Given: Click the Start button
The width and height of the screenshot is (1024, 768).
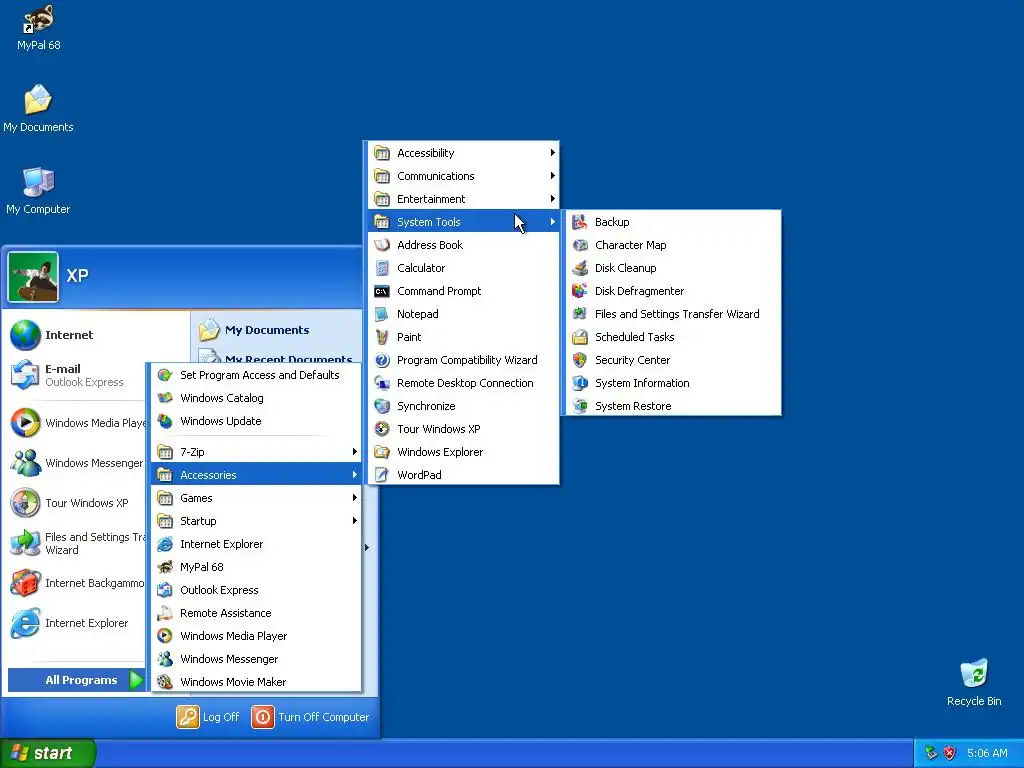Looking at the screenshot, I should point(47,753).
